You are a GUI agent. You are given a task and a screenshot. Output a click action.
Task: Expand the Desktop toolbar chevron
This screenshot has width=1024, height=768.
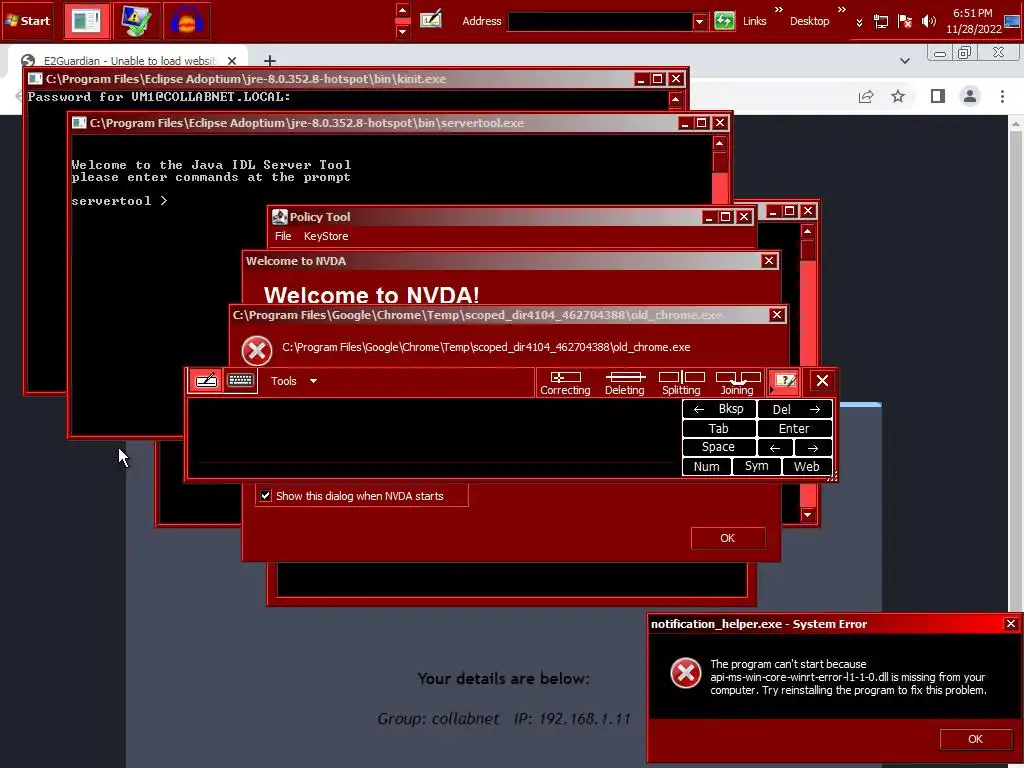tap(841, 9)
